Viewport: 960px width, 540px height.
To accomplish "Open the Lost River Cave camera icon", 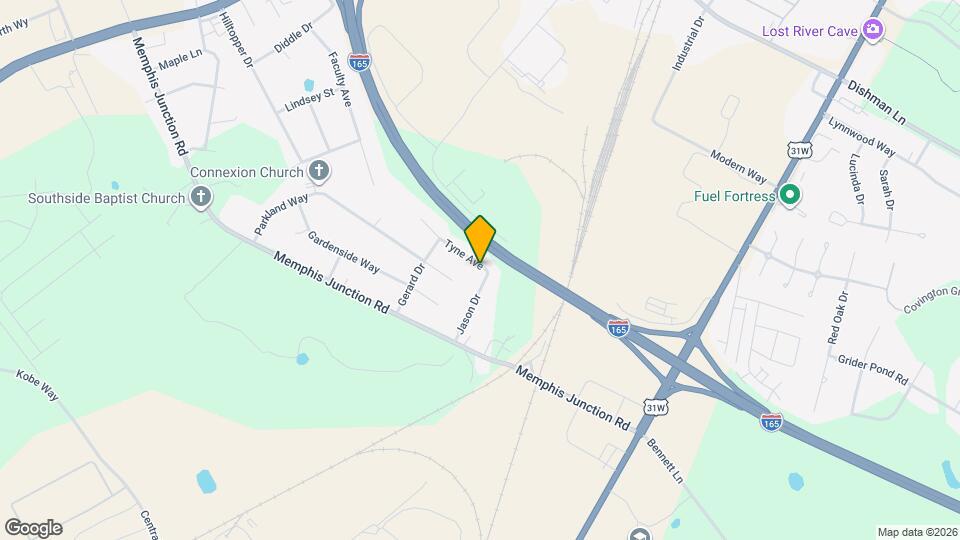I will pos(872,30).
